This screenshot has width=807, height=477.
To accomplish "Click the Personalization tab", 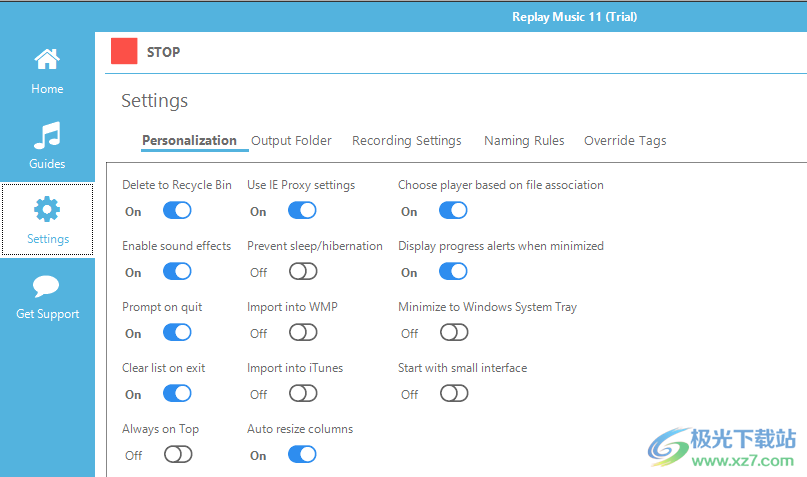I will 189,141.
